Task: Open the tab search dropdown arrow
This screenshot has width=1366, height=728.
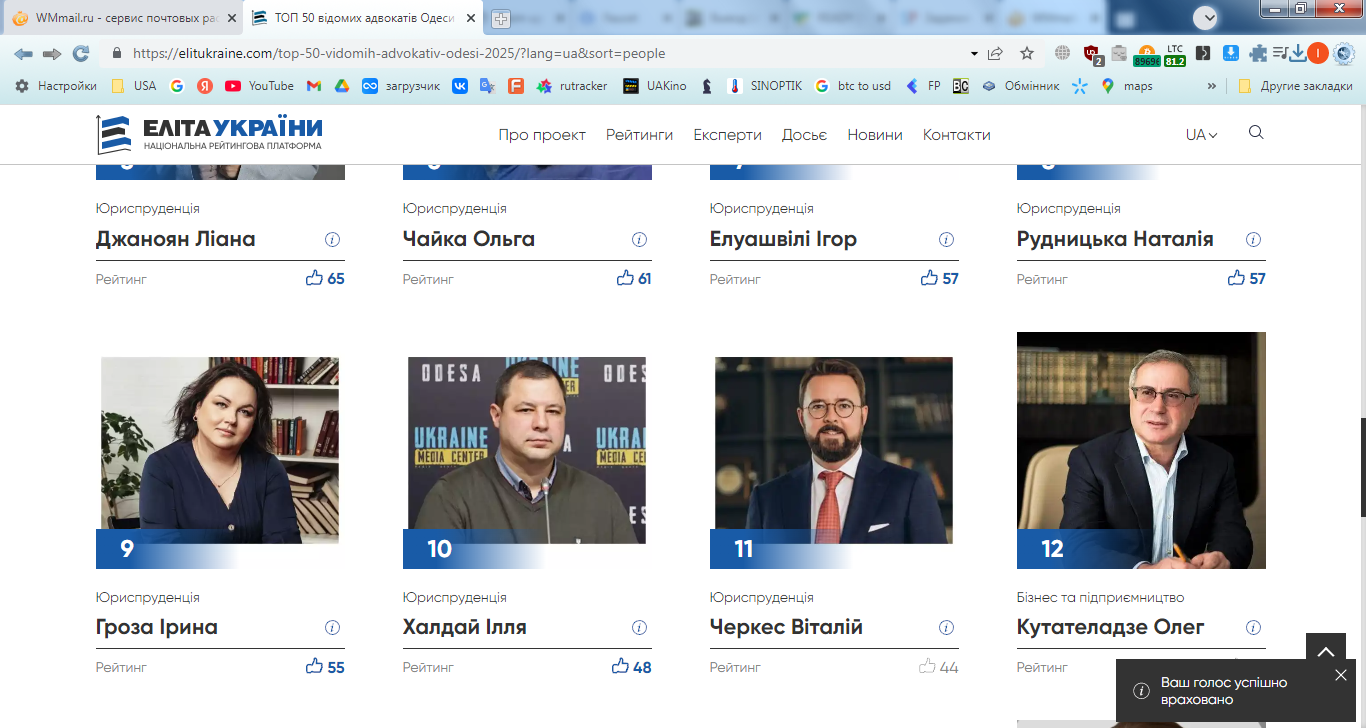Action: pos(1205,17)
